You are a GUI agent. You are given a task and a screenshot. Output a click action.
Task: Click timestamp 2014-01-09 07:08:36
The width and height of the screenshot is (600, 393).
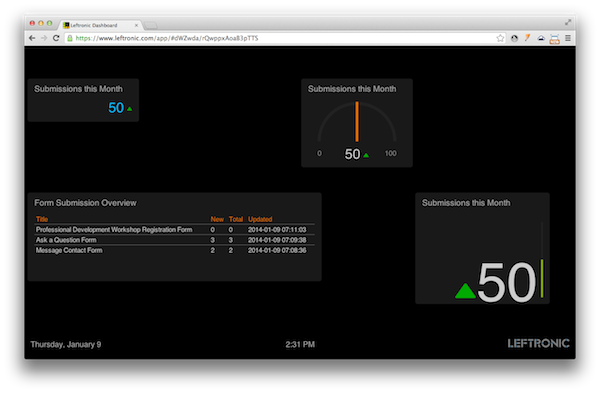(277, 250)
